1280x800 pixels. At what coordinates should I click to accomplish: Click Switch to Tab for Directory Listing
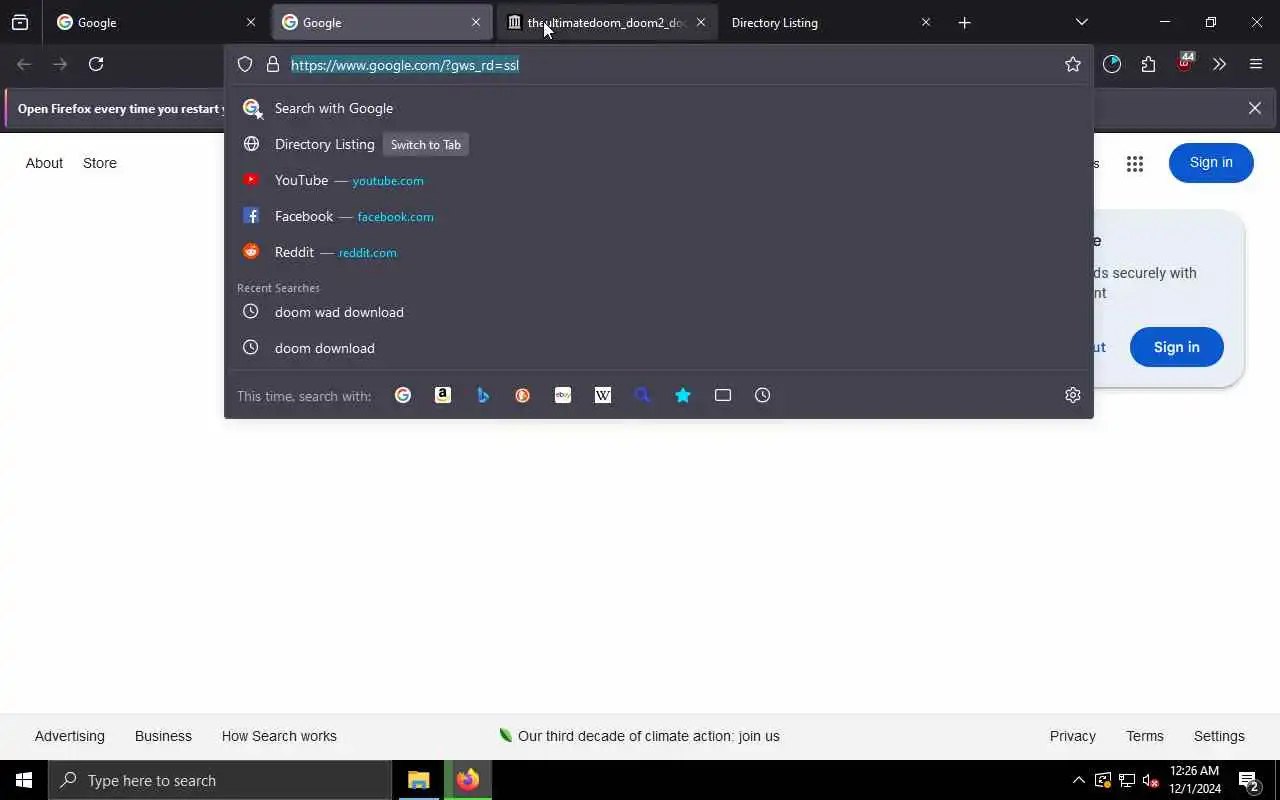point(426,144)
